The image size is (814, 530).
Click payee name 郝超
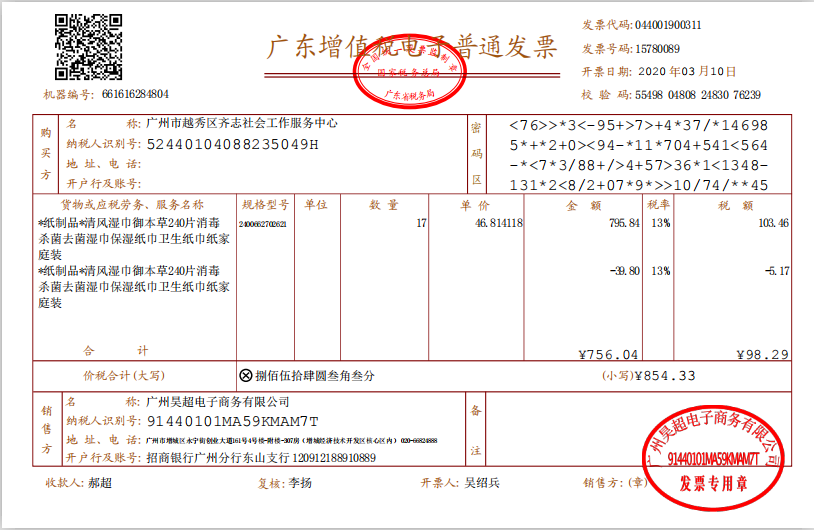point(100,483)
